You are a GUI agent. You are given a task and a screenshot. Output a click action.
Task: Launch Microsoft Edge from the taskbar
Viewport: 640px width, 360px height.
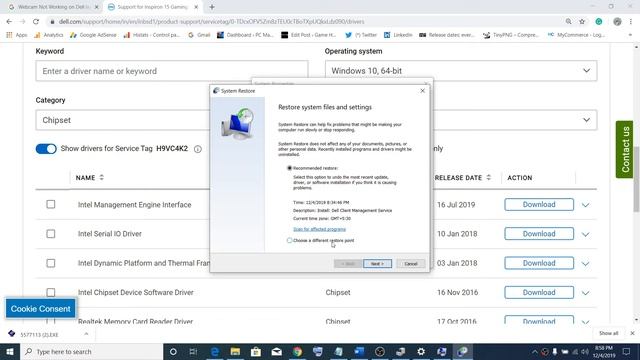214,351
